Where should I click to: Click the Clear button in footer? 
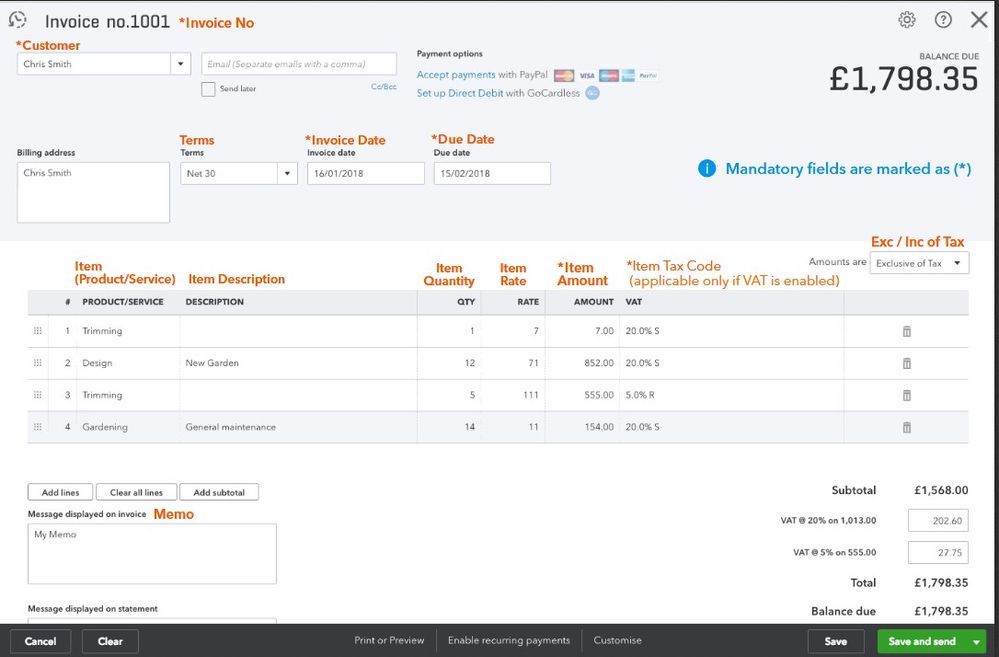click(110, 642)
